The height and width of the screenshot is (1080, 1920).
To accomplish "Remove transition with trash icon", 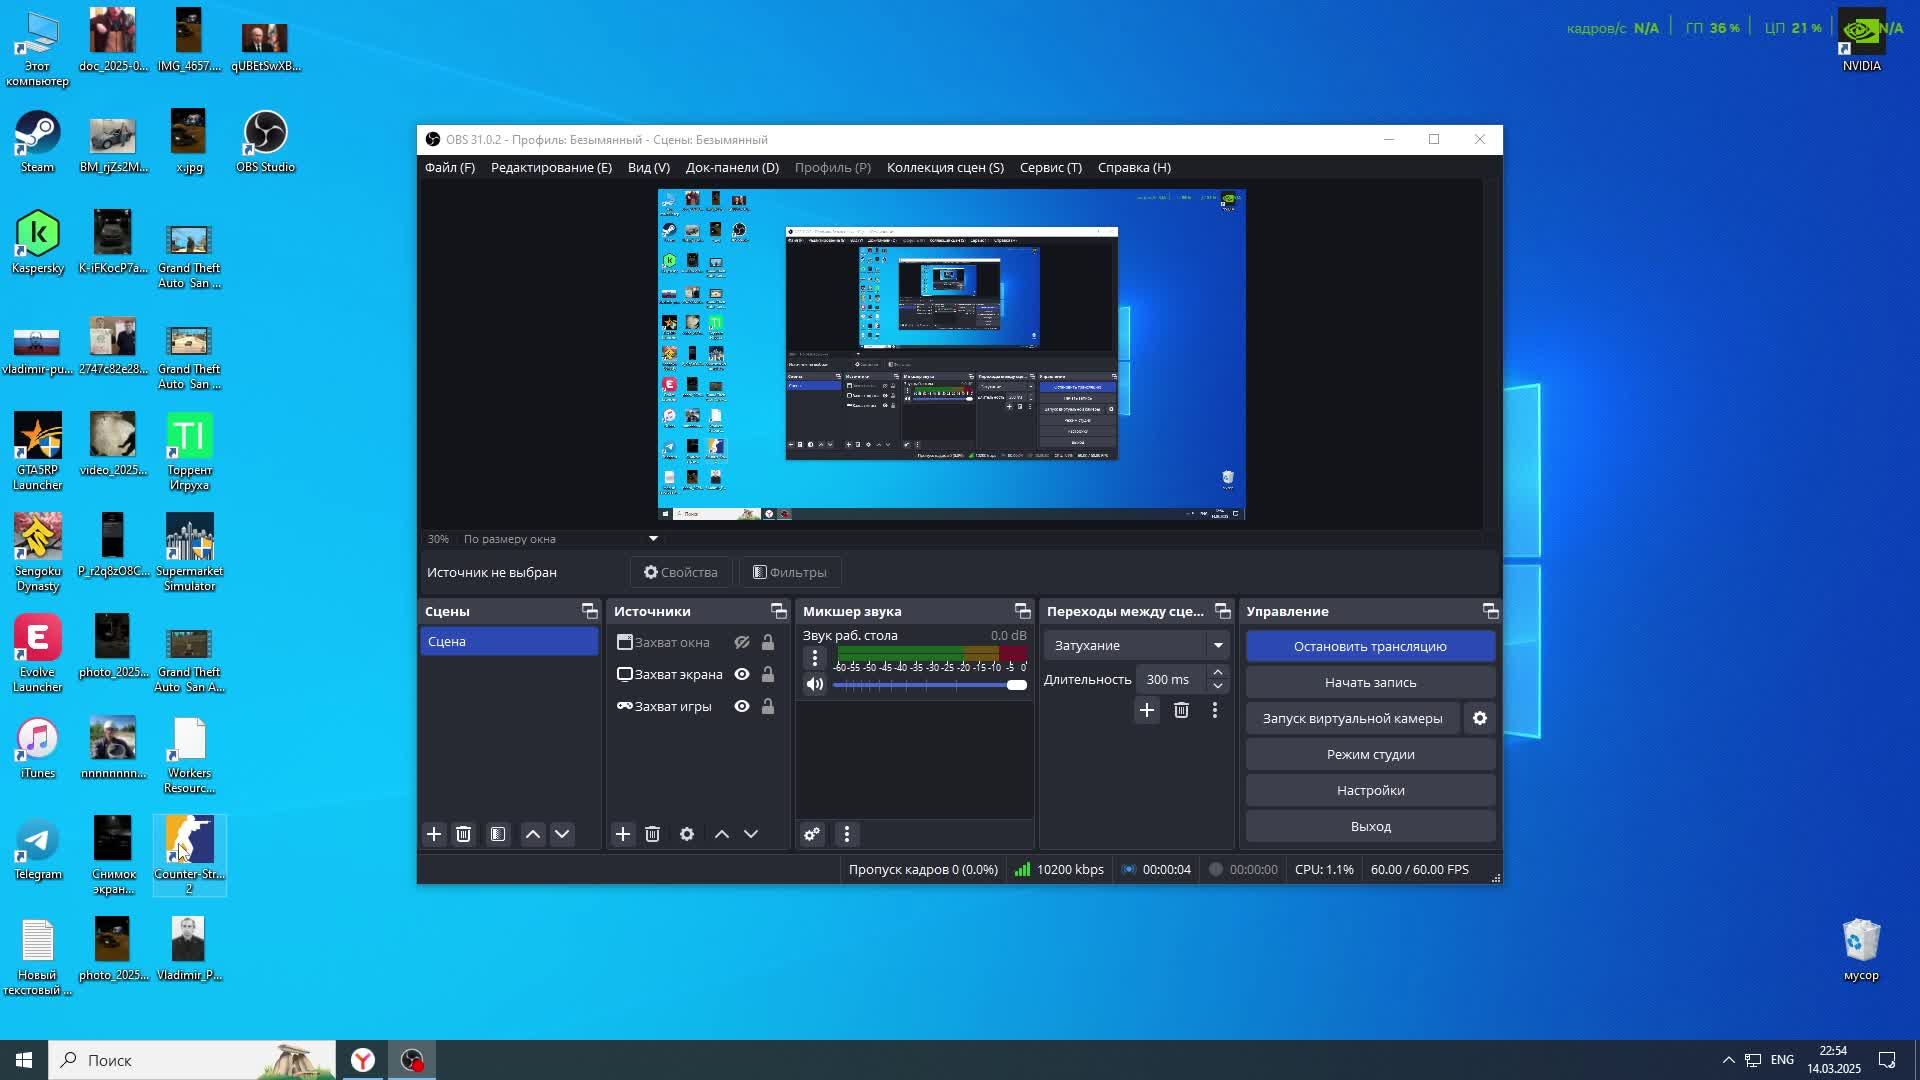I will (x=1181, y=710).
